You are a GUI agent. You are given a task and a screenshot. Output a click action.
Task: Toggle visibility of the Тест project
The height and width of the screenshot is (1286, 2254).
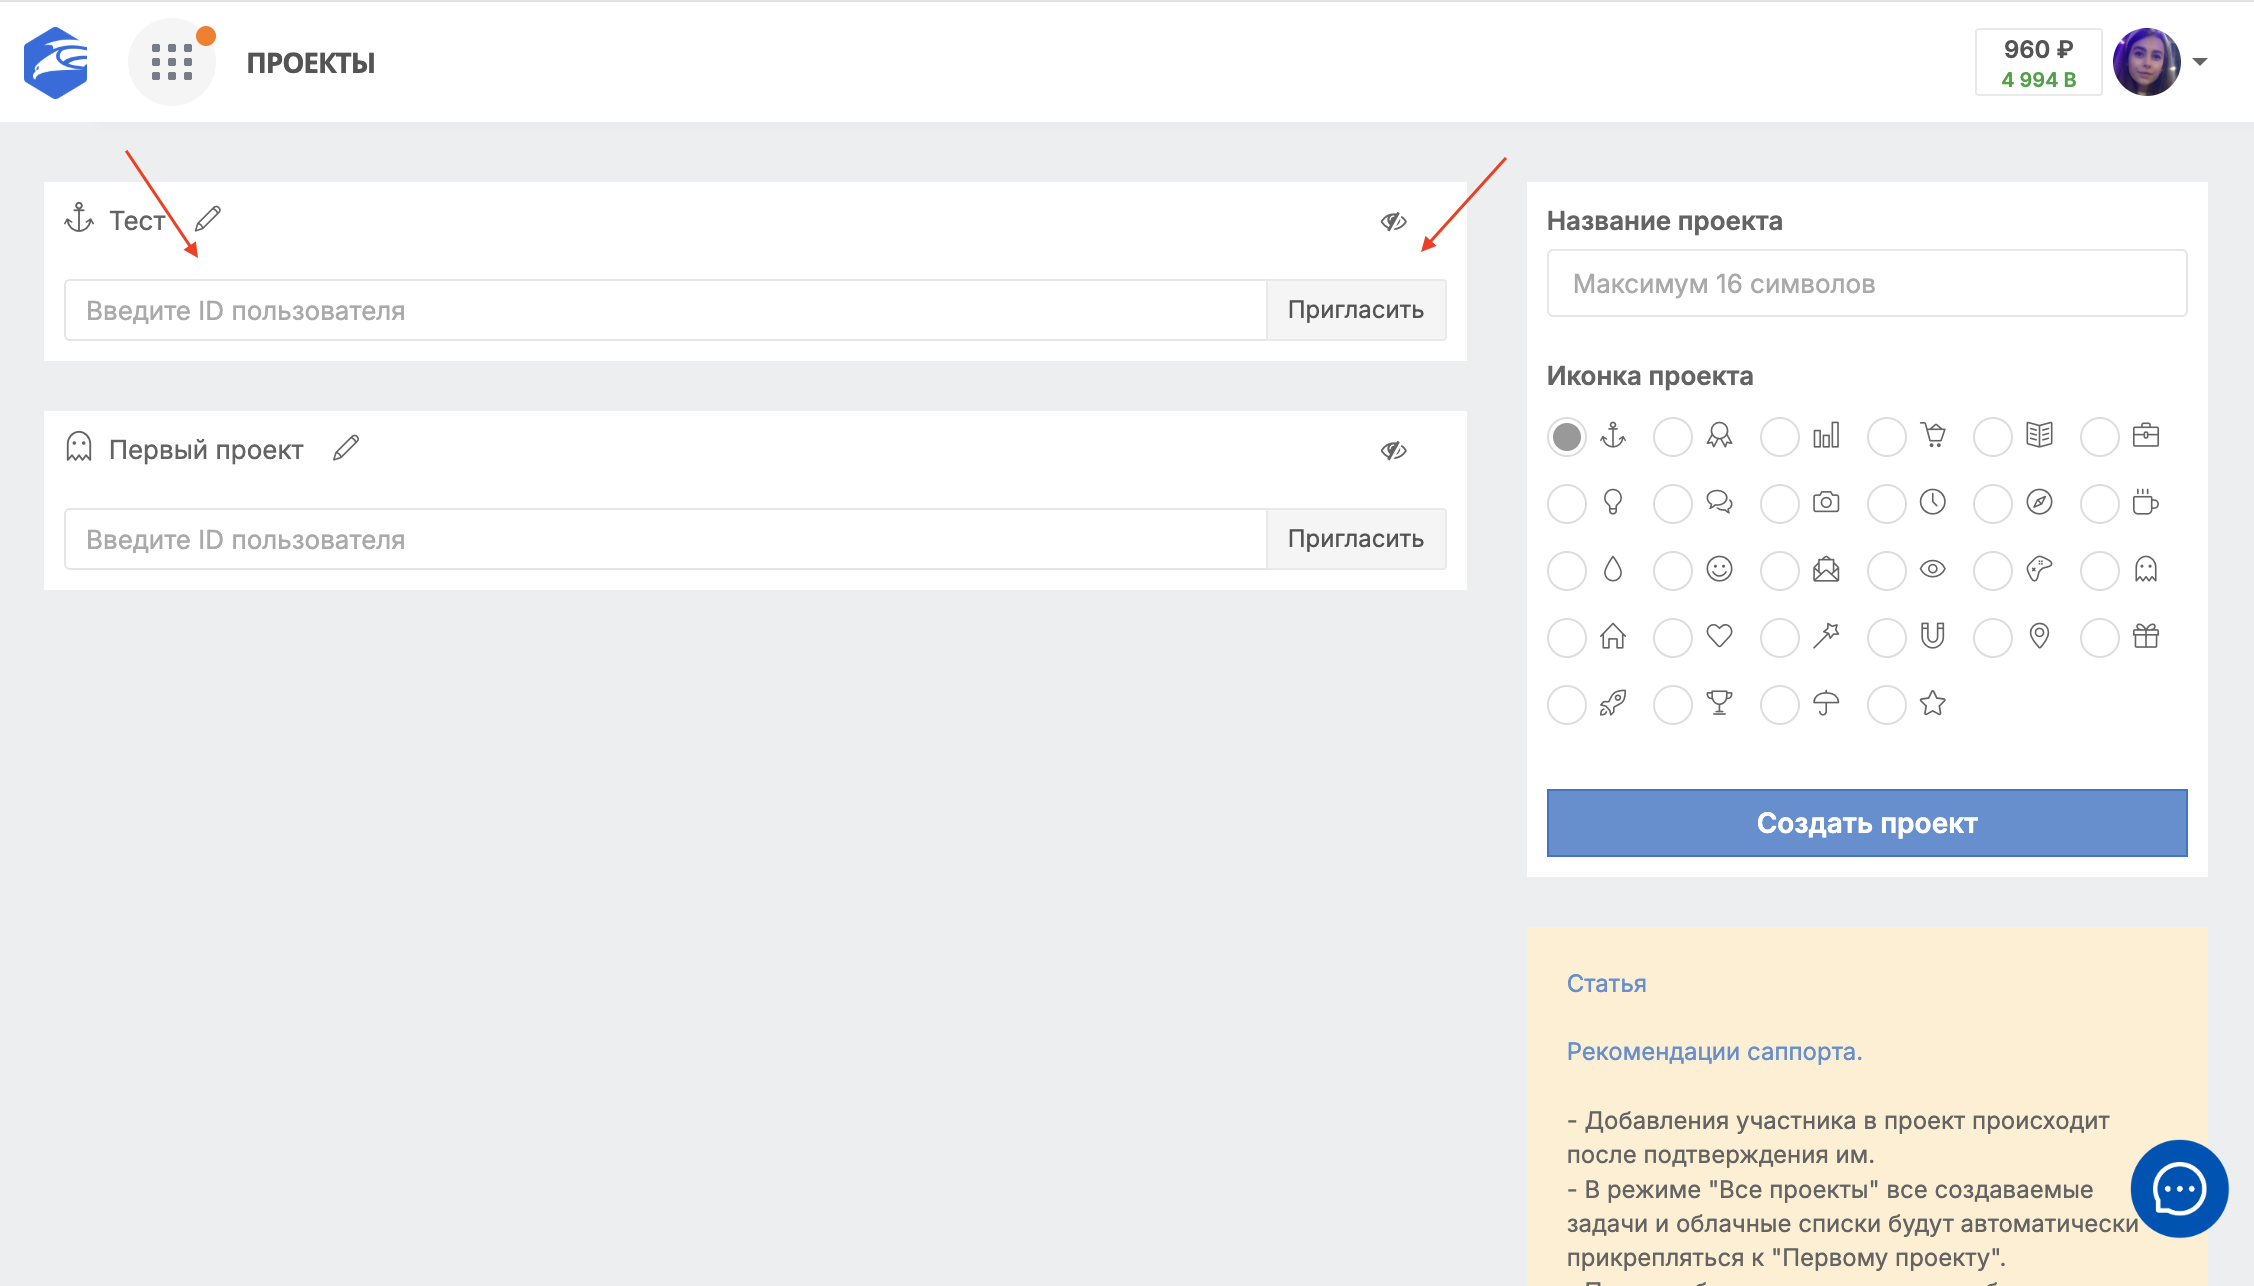click(x=1394, y=221)
